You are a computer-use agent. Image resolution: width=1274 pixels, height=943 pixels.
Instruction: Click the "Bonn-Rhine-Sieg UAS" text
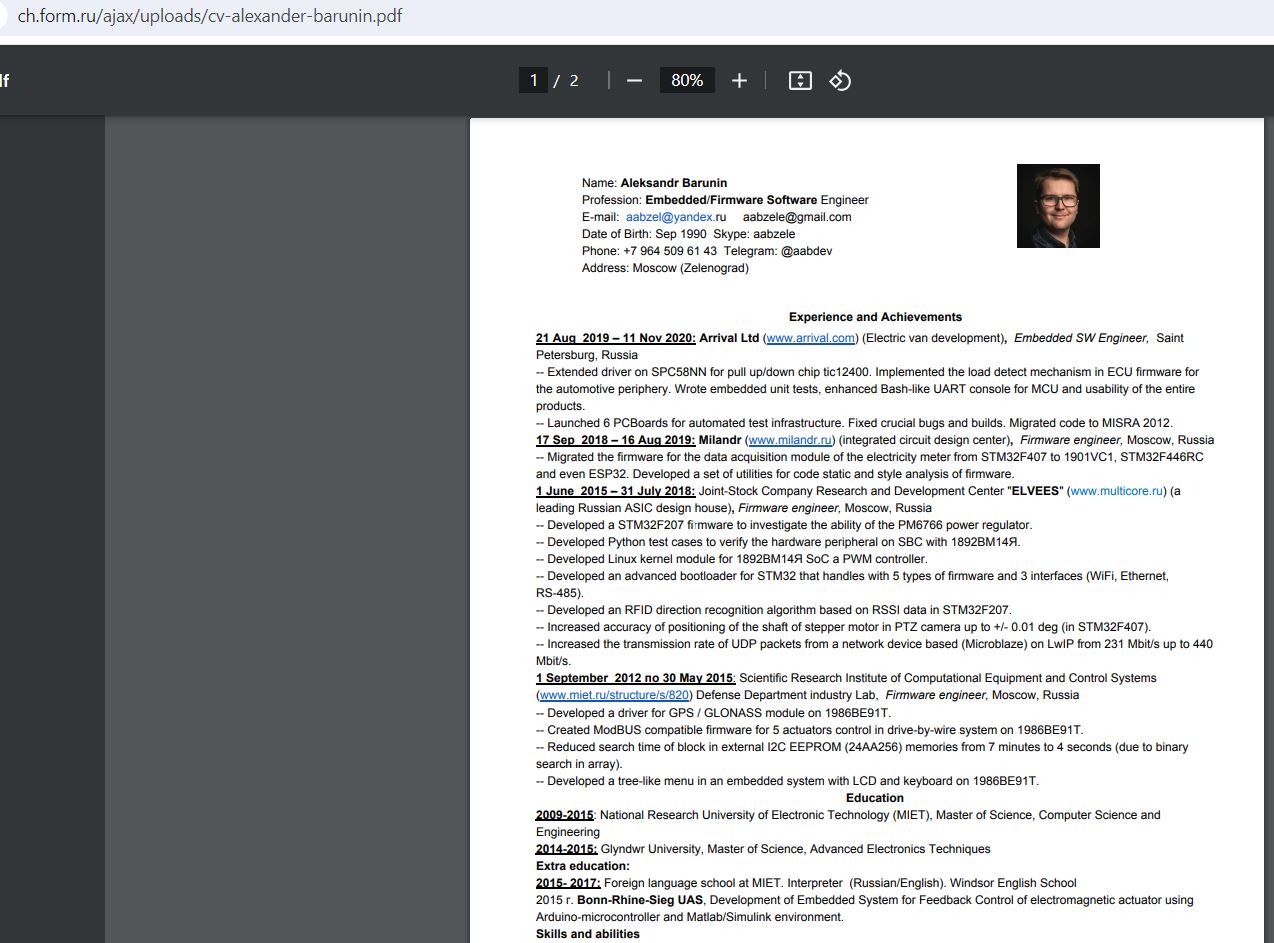640,900
